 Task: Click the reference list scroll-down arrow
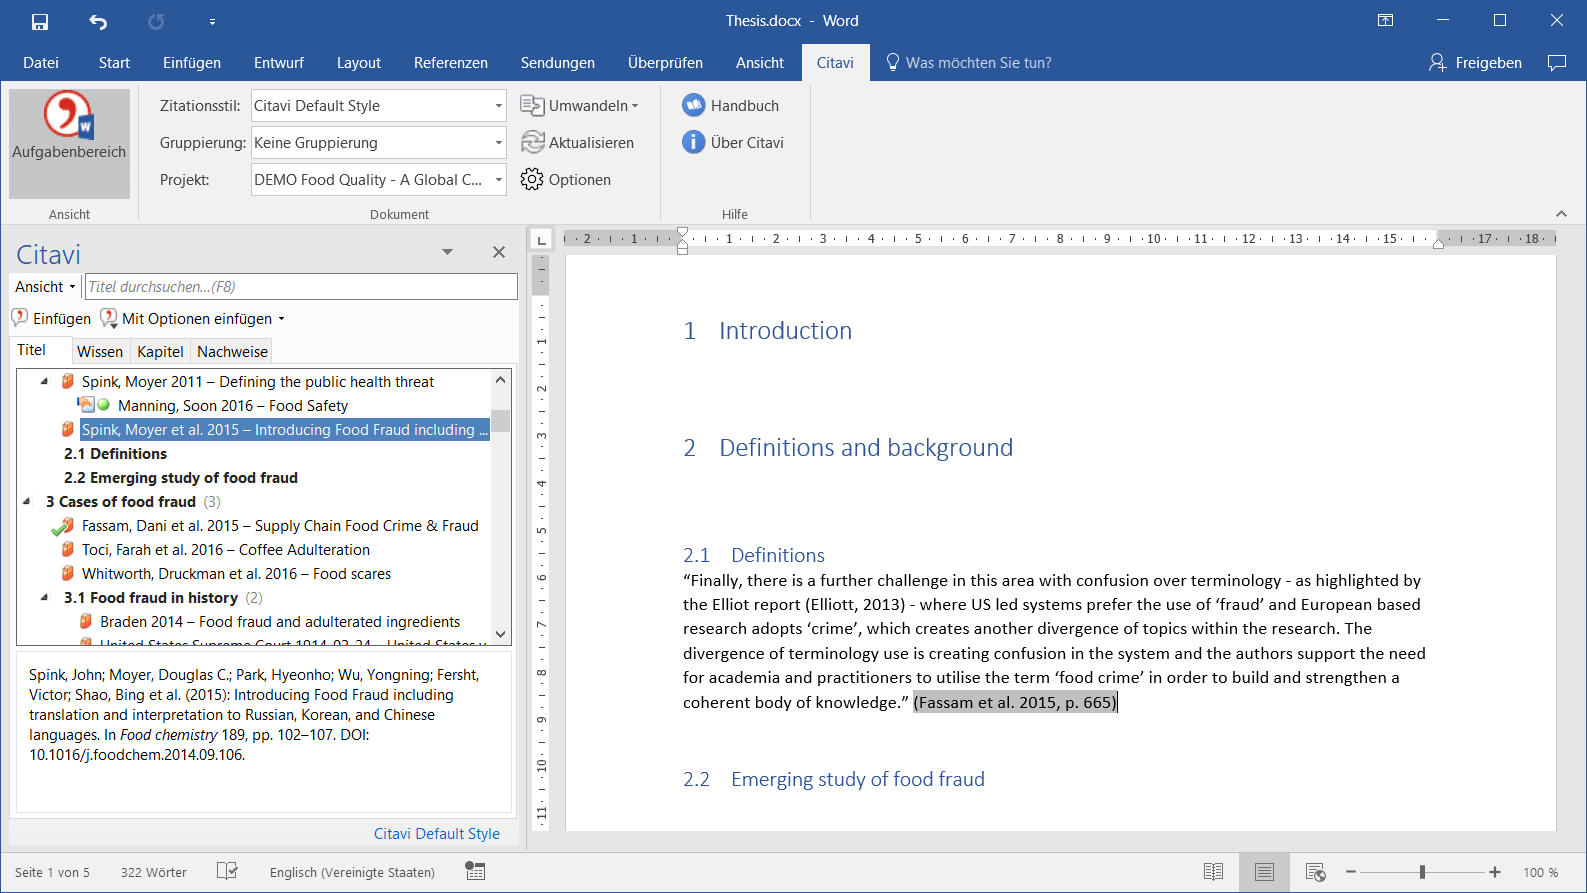501,635
